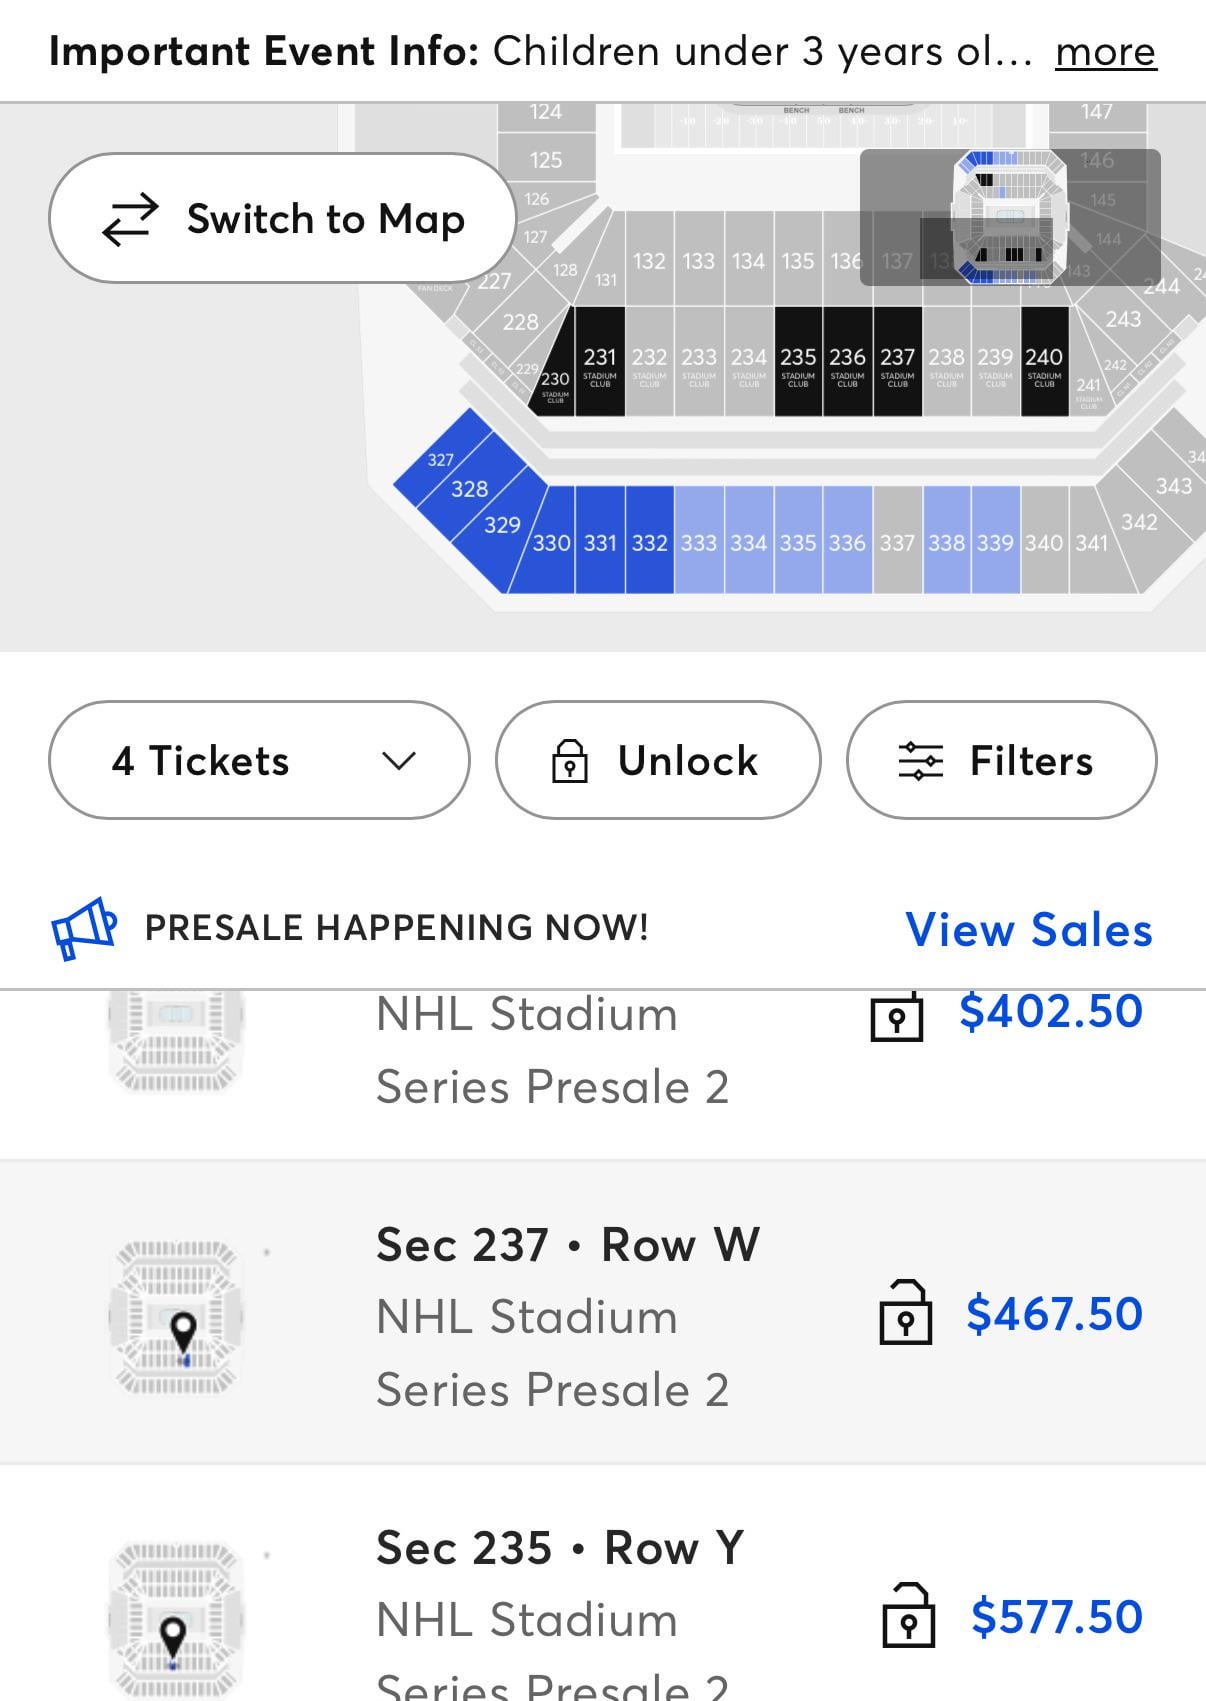Click the megaphone presale icon
Screen dimensions: 1206x1701
click(x=84, y=928)
